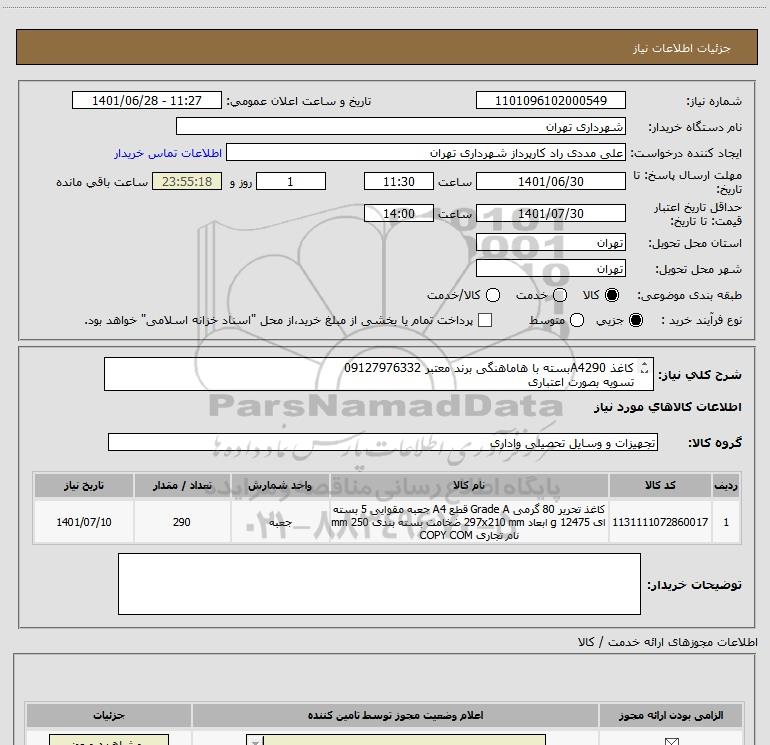Select the جزیی purchase type radio
This screenshot has height=745, width=770.
636,320
